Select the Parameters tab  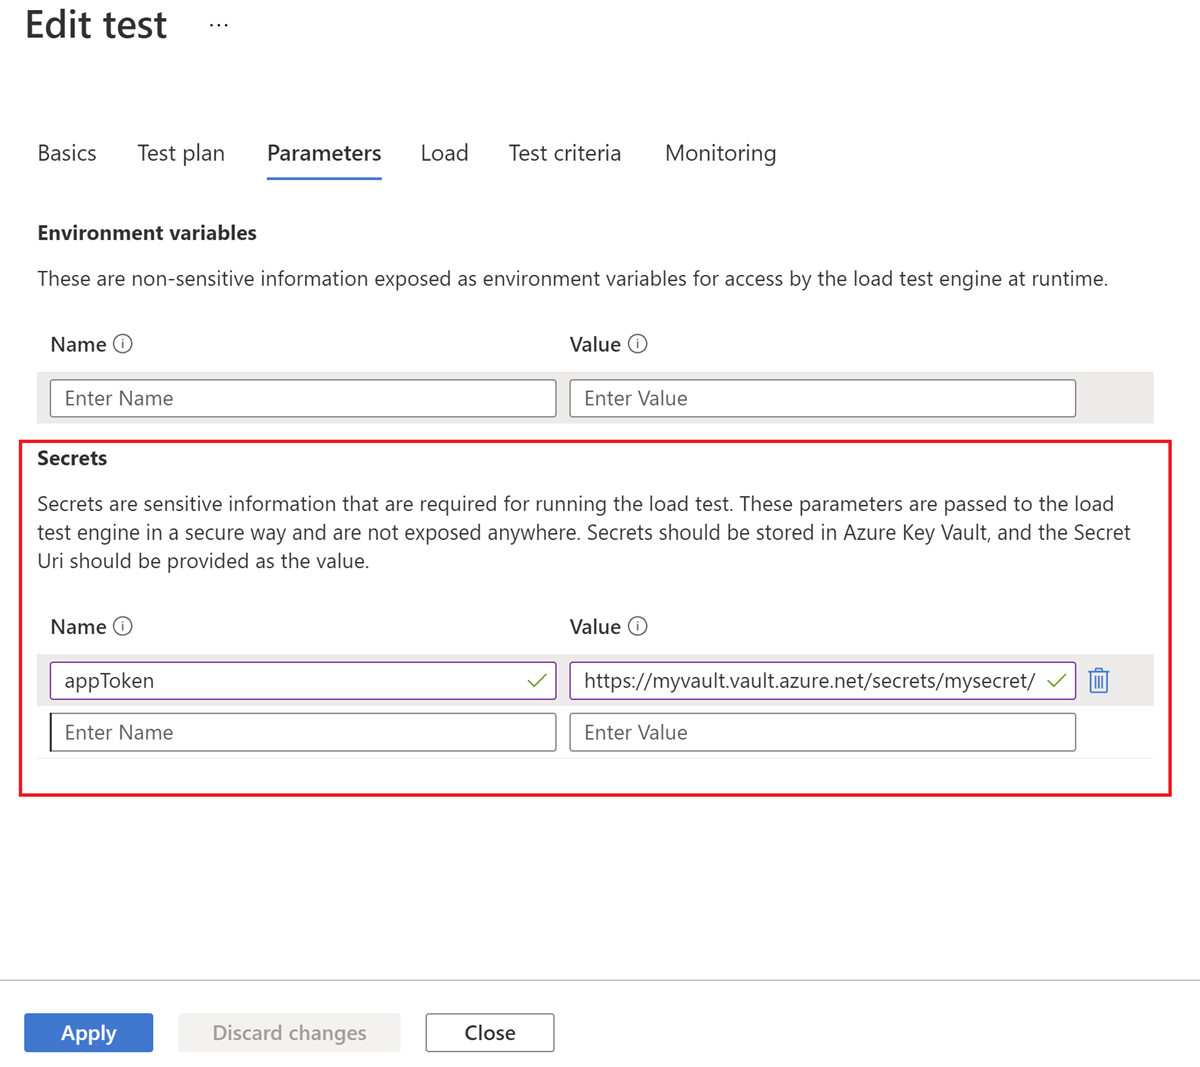tap(323, 153)
